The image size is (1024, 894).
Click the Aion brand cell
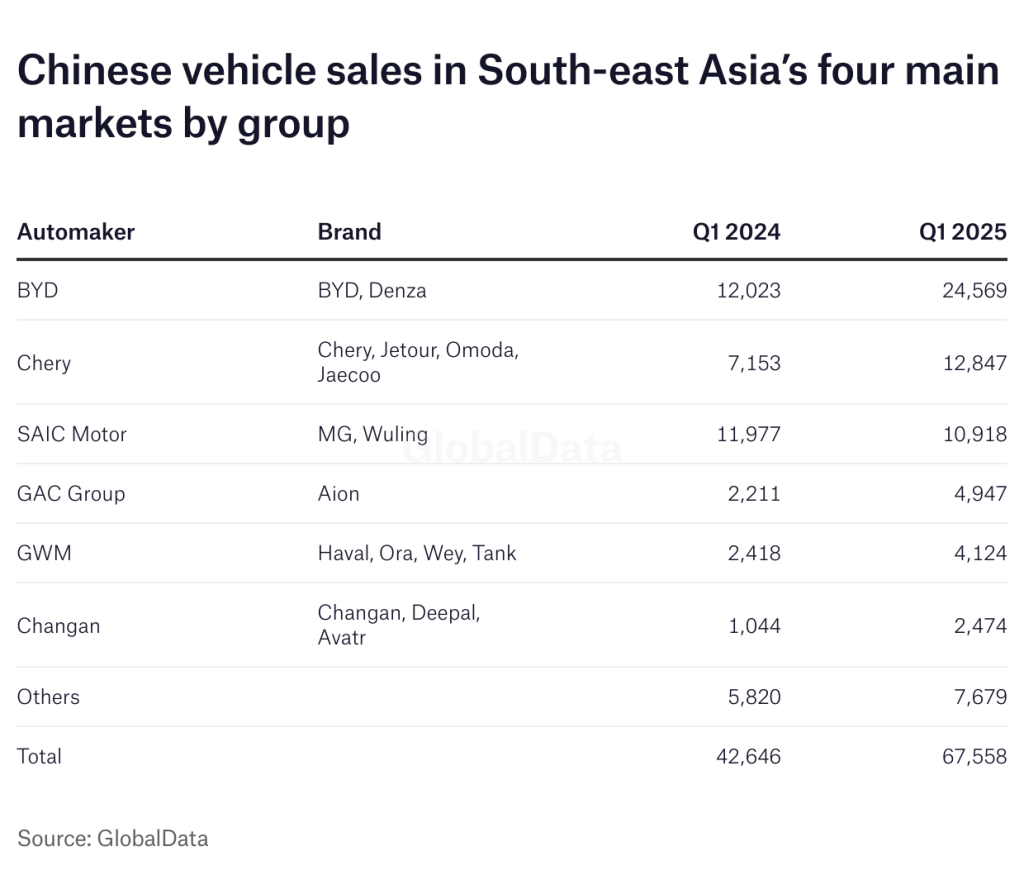338,493
